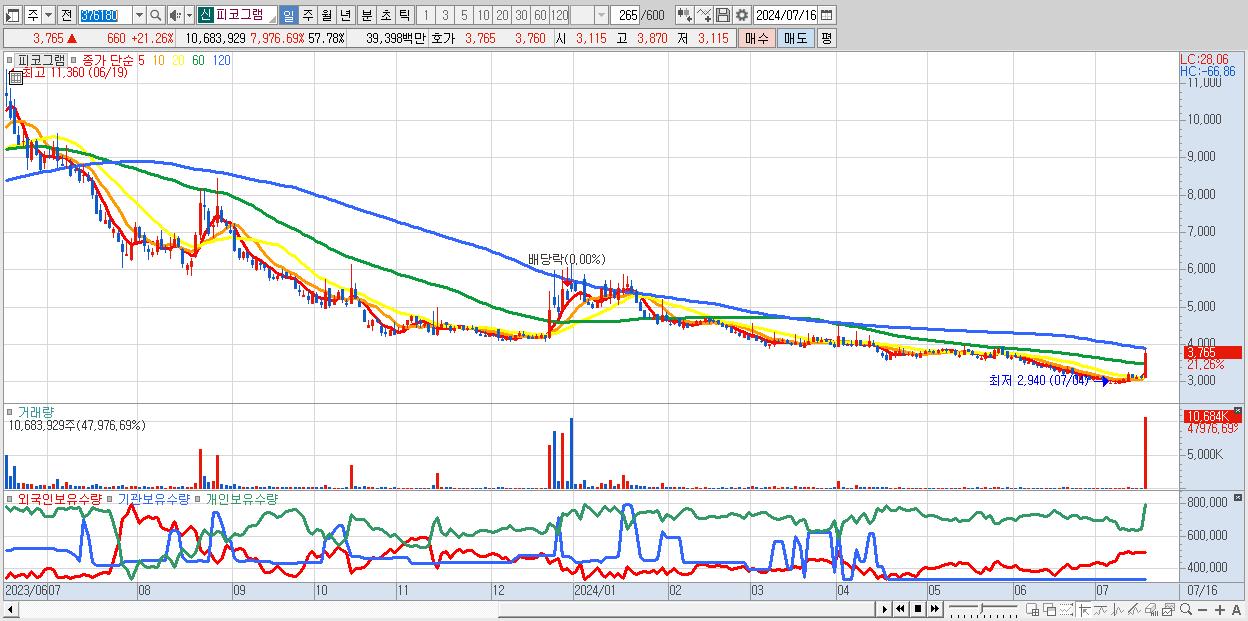This screenshot has width=1248, height=621.
Task: Click the rewind button in bottom bar
Action: 900,609
